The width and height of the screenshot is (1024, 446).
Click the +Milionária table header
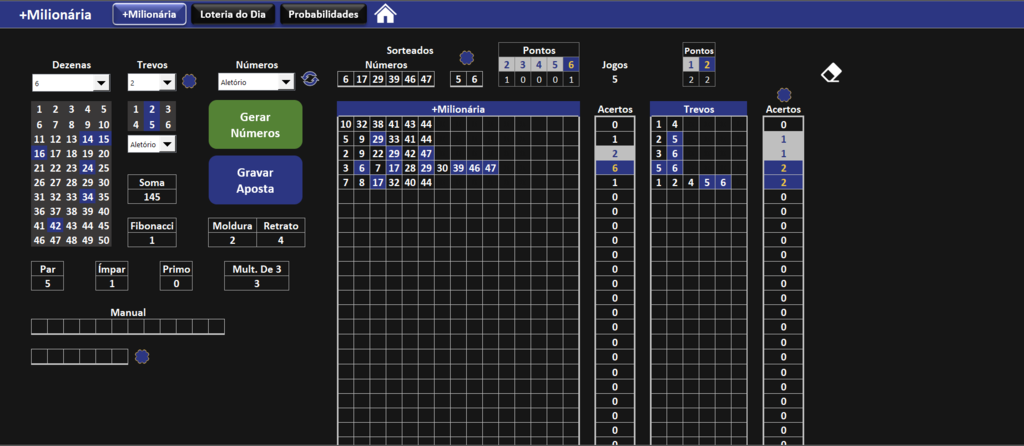[x=458, y=109]
